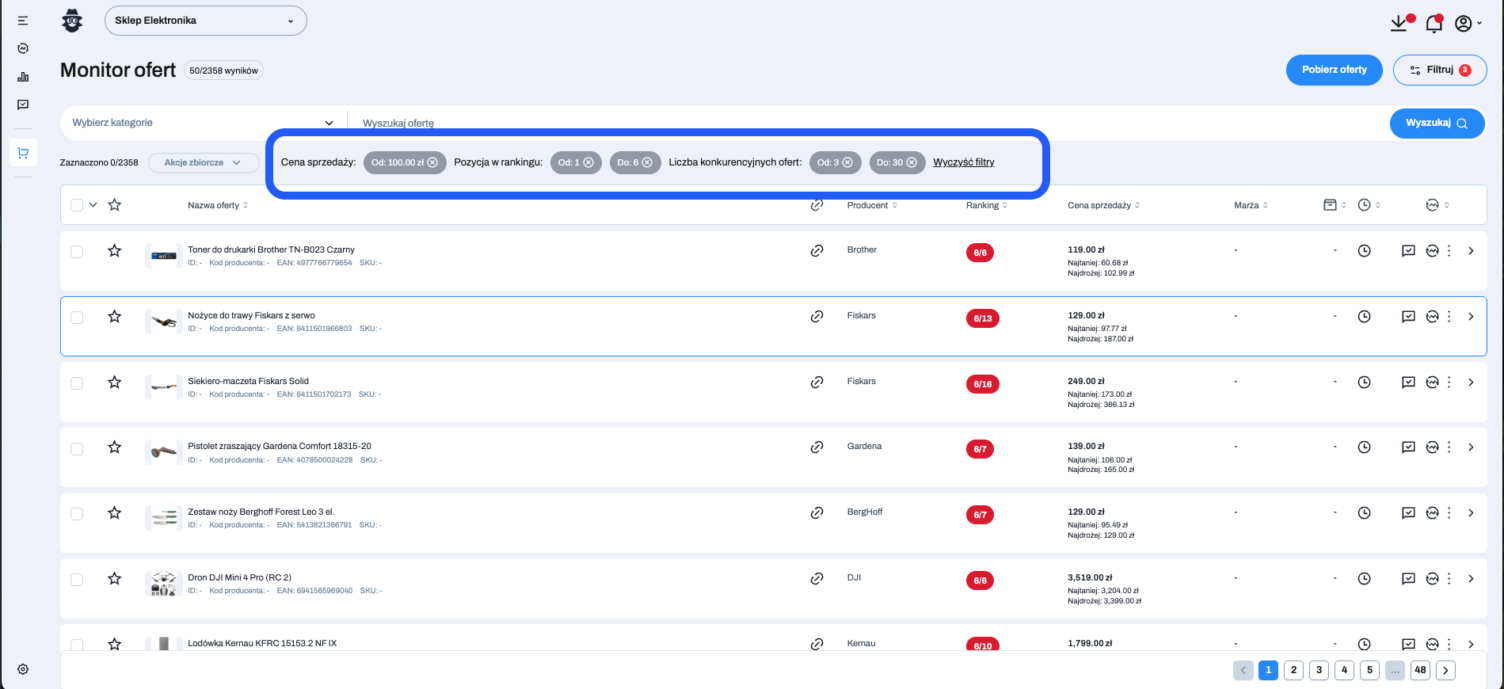
Task: Star the Toner Brother TN-B023 offer
Action: [114, 251]
